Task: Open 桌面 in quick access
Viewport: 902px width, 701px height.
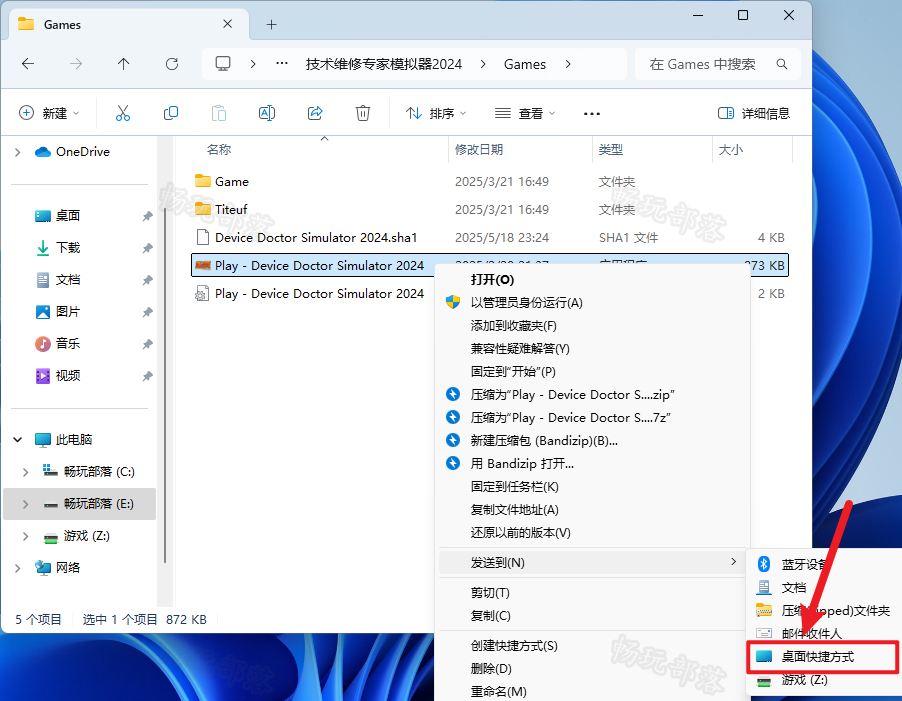Action: coord(58,216)
